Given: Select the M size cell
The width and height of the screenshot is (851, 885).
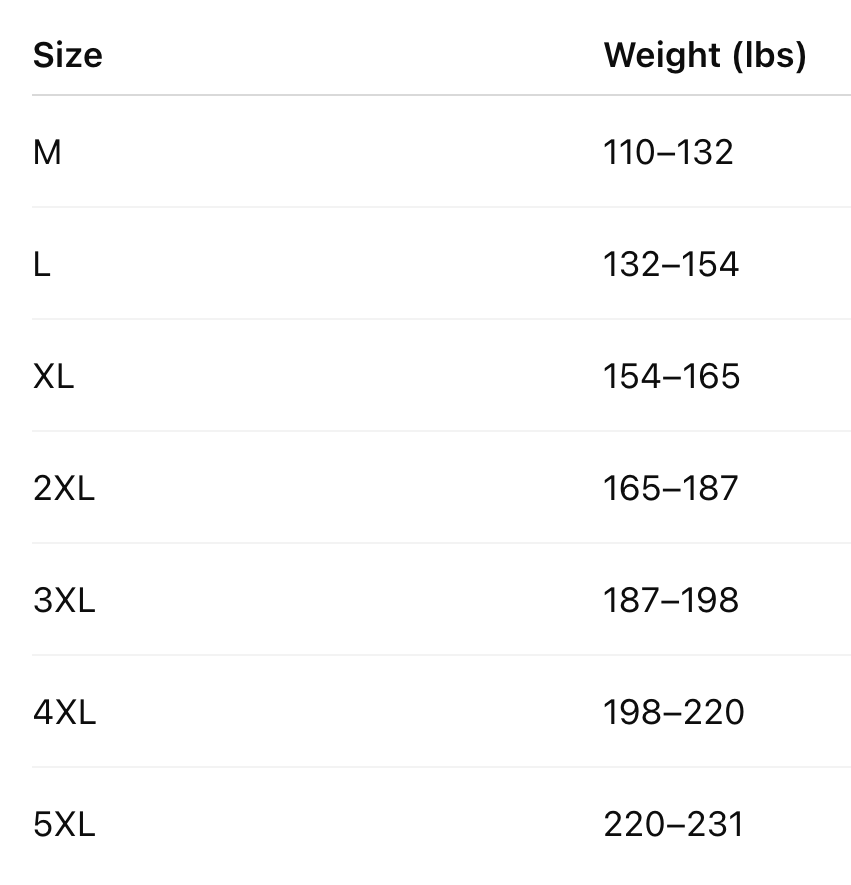Looking at the screenshot, I should pyautogui.click(x=47, y=152).
